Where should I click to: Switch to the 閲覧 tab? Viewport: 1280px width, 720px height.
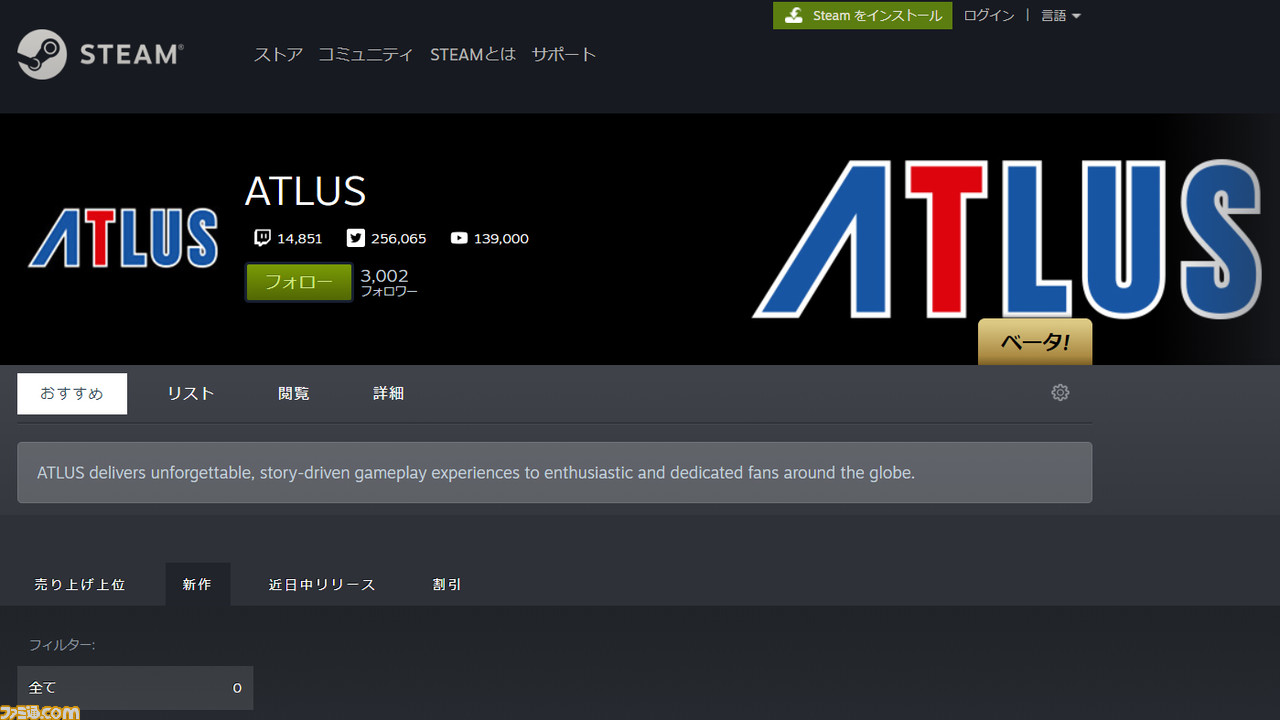[293, 393]
